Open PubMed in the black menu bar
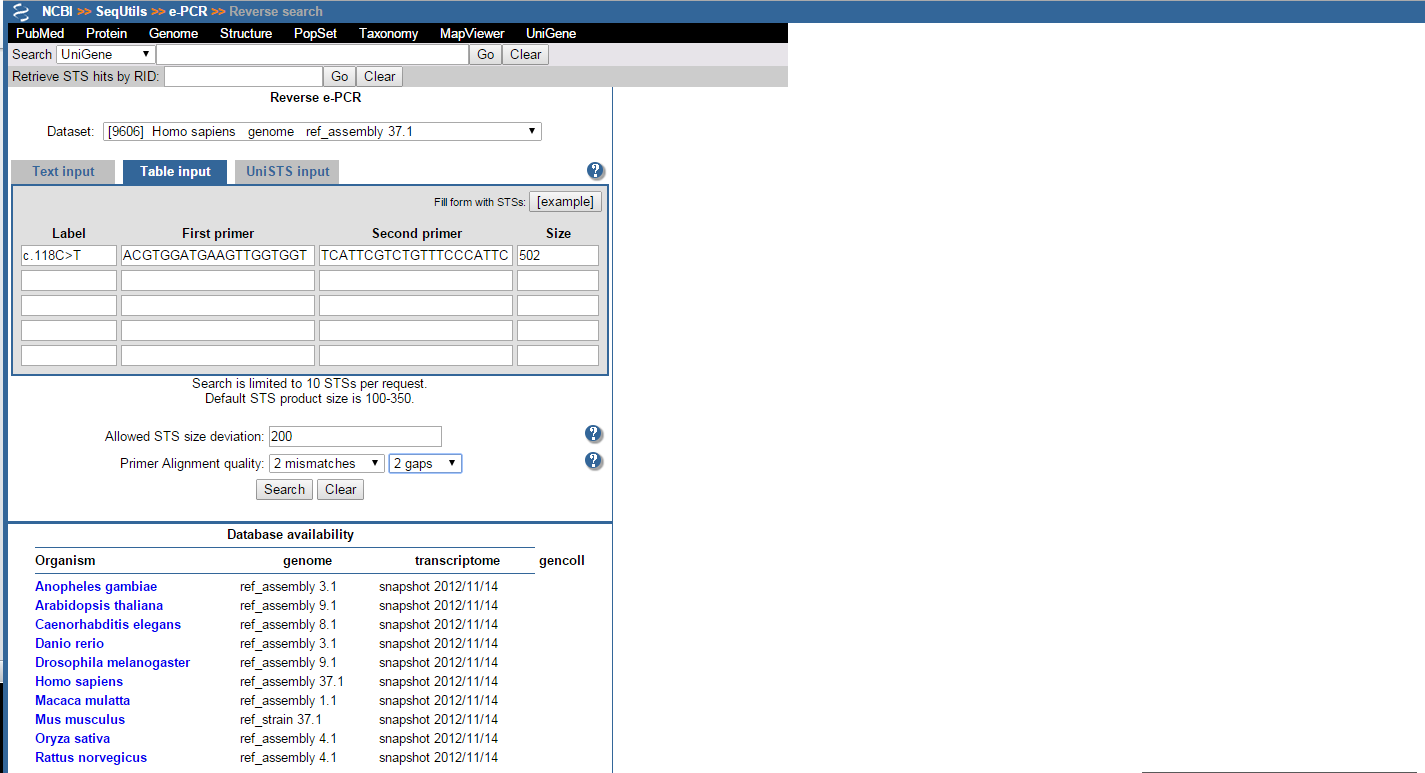1425x773 pixels. (x=40, y=33)
